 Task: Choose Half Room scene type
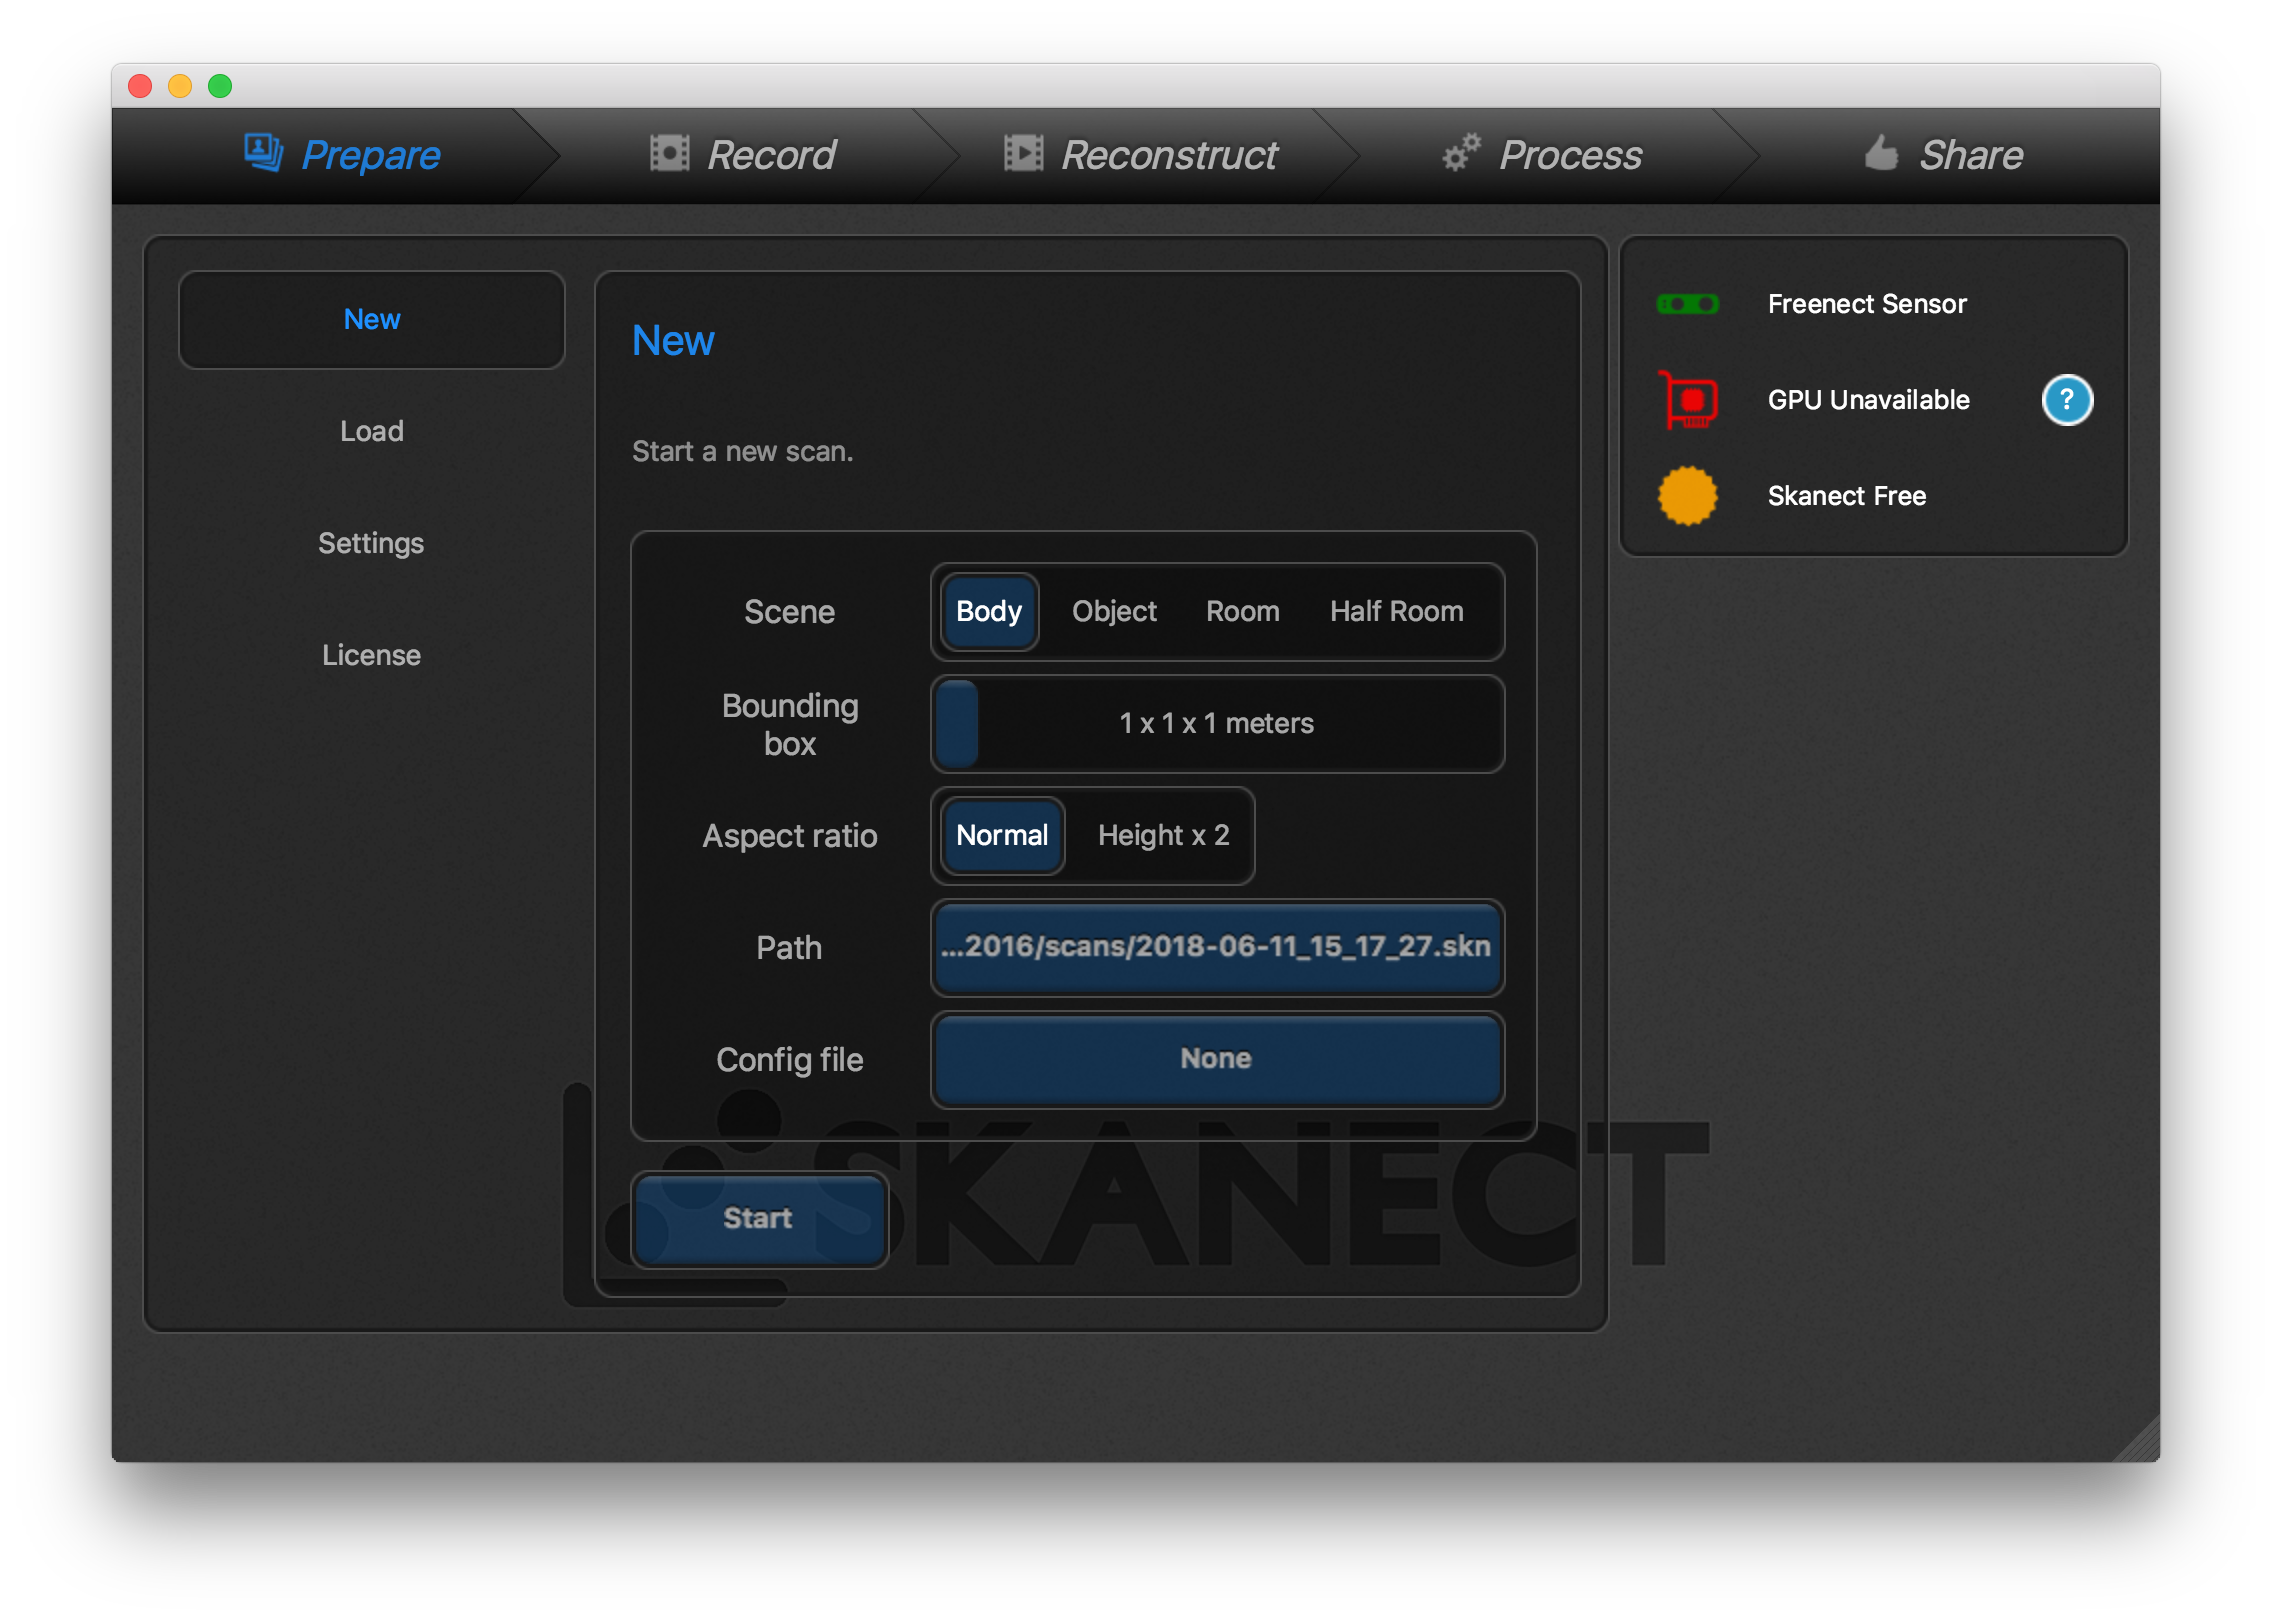point(1396,611)
